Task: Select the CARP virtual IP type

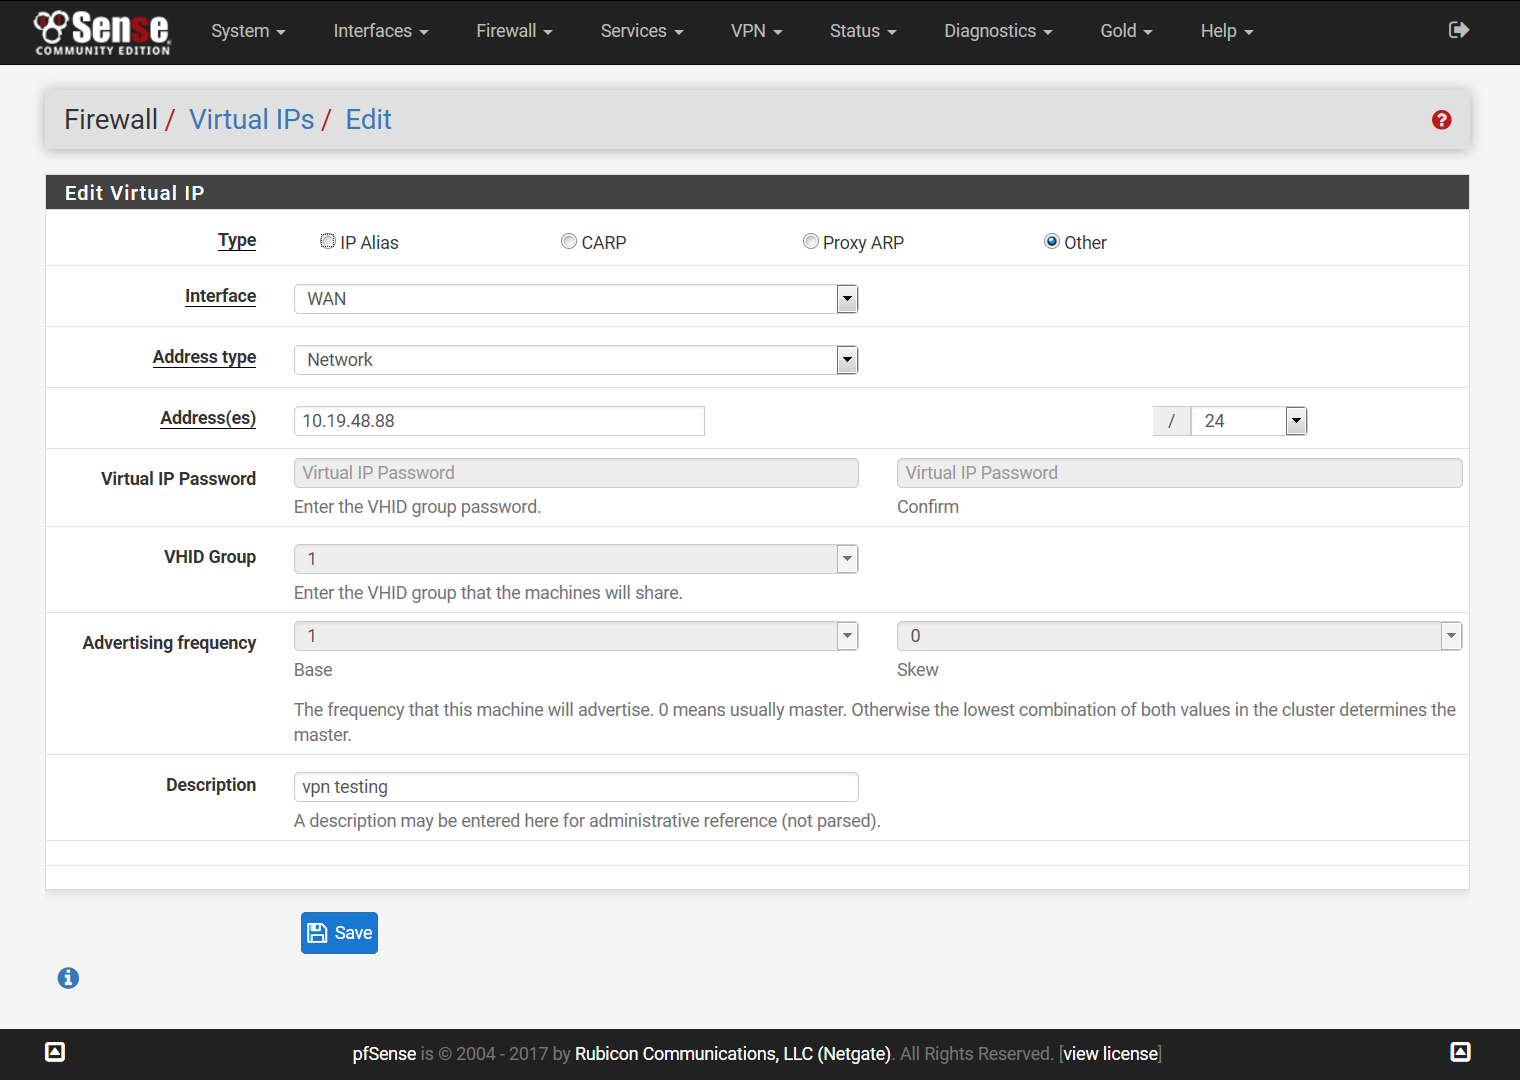Action: (569, 241)
